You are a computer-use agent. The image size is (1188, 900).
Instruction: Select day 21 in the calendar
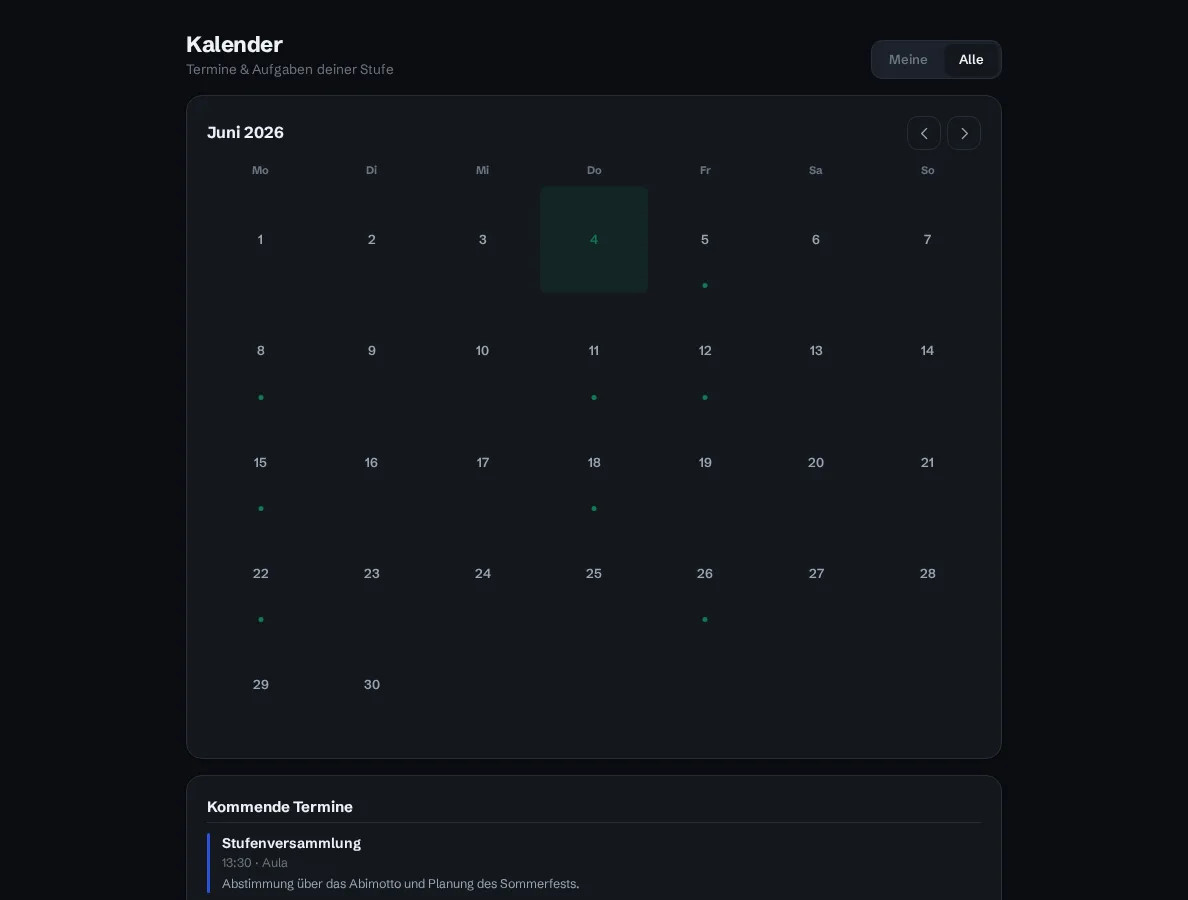point(927,462)
